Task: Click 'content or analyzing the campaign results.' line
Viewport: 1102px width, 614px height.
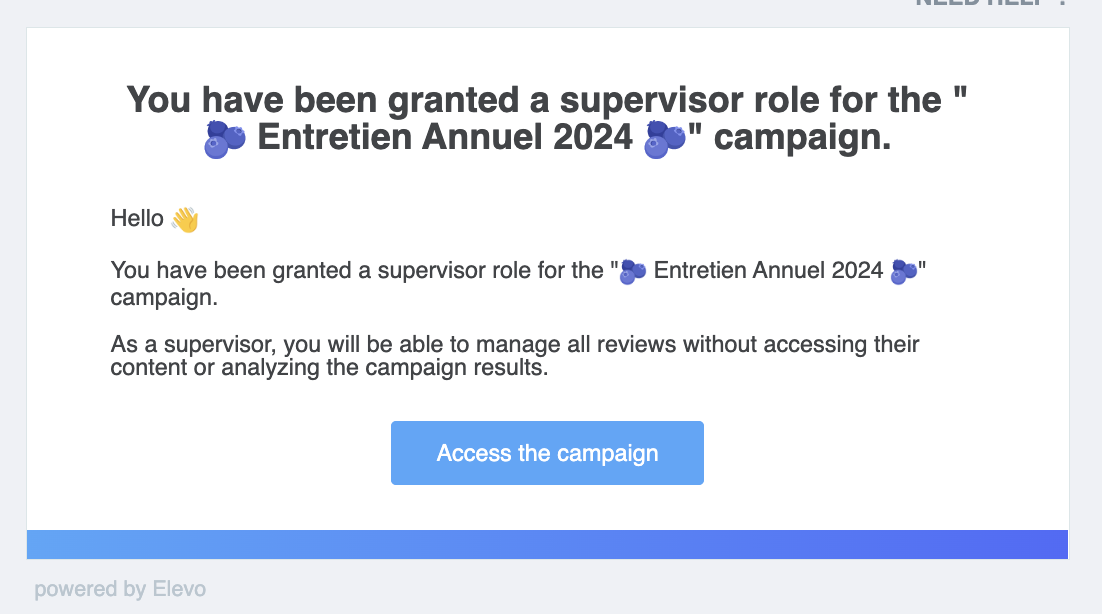Action: tap(329, 367)
